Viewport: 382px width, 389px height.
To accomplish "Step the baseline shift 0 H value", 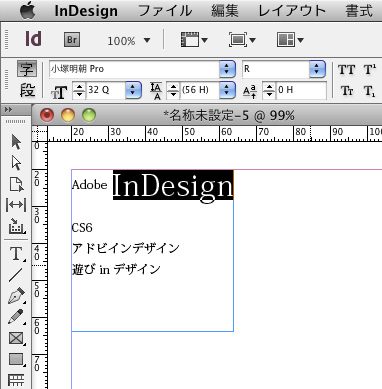I will tap(269, 90).
